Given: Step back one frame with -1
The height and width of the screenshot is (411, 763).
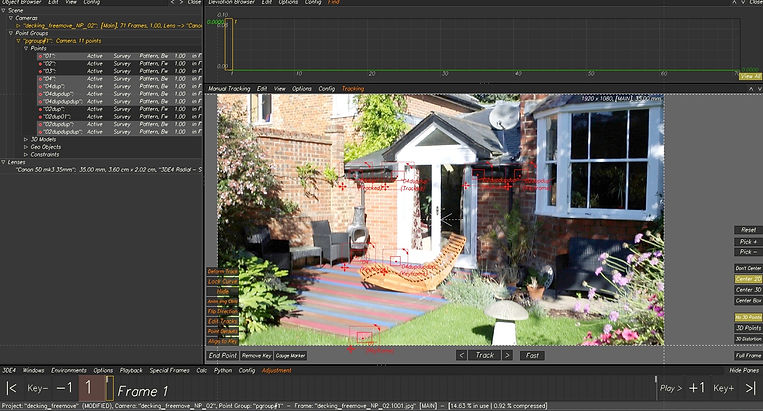Looking at the screenshot, I should 64,388.
